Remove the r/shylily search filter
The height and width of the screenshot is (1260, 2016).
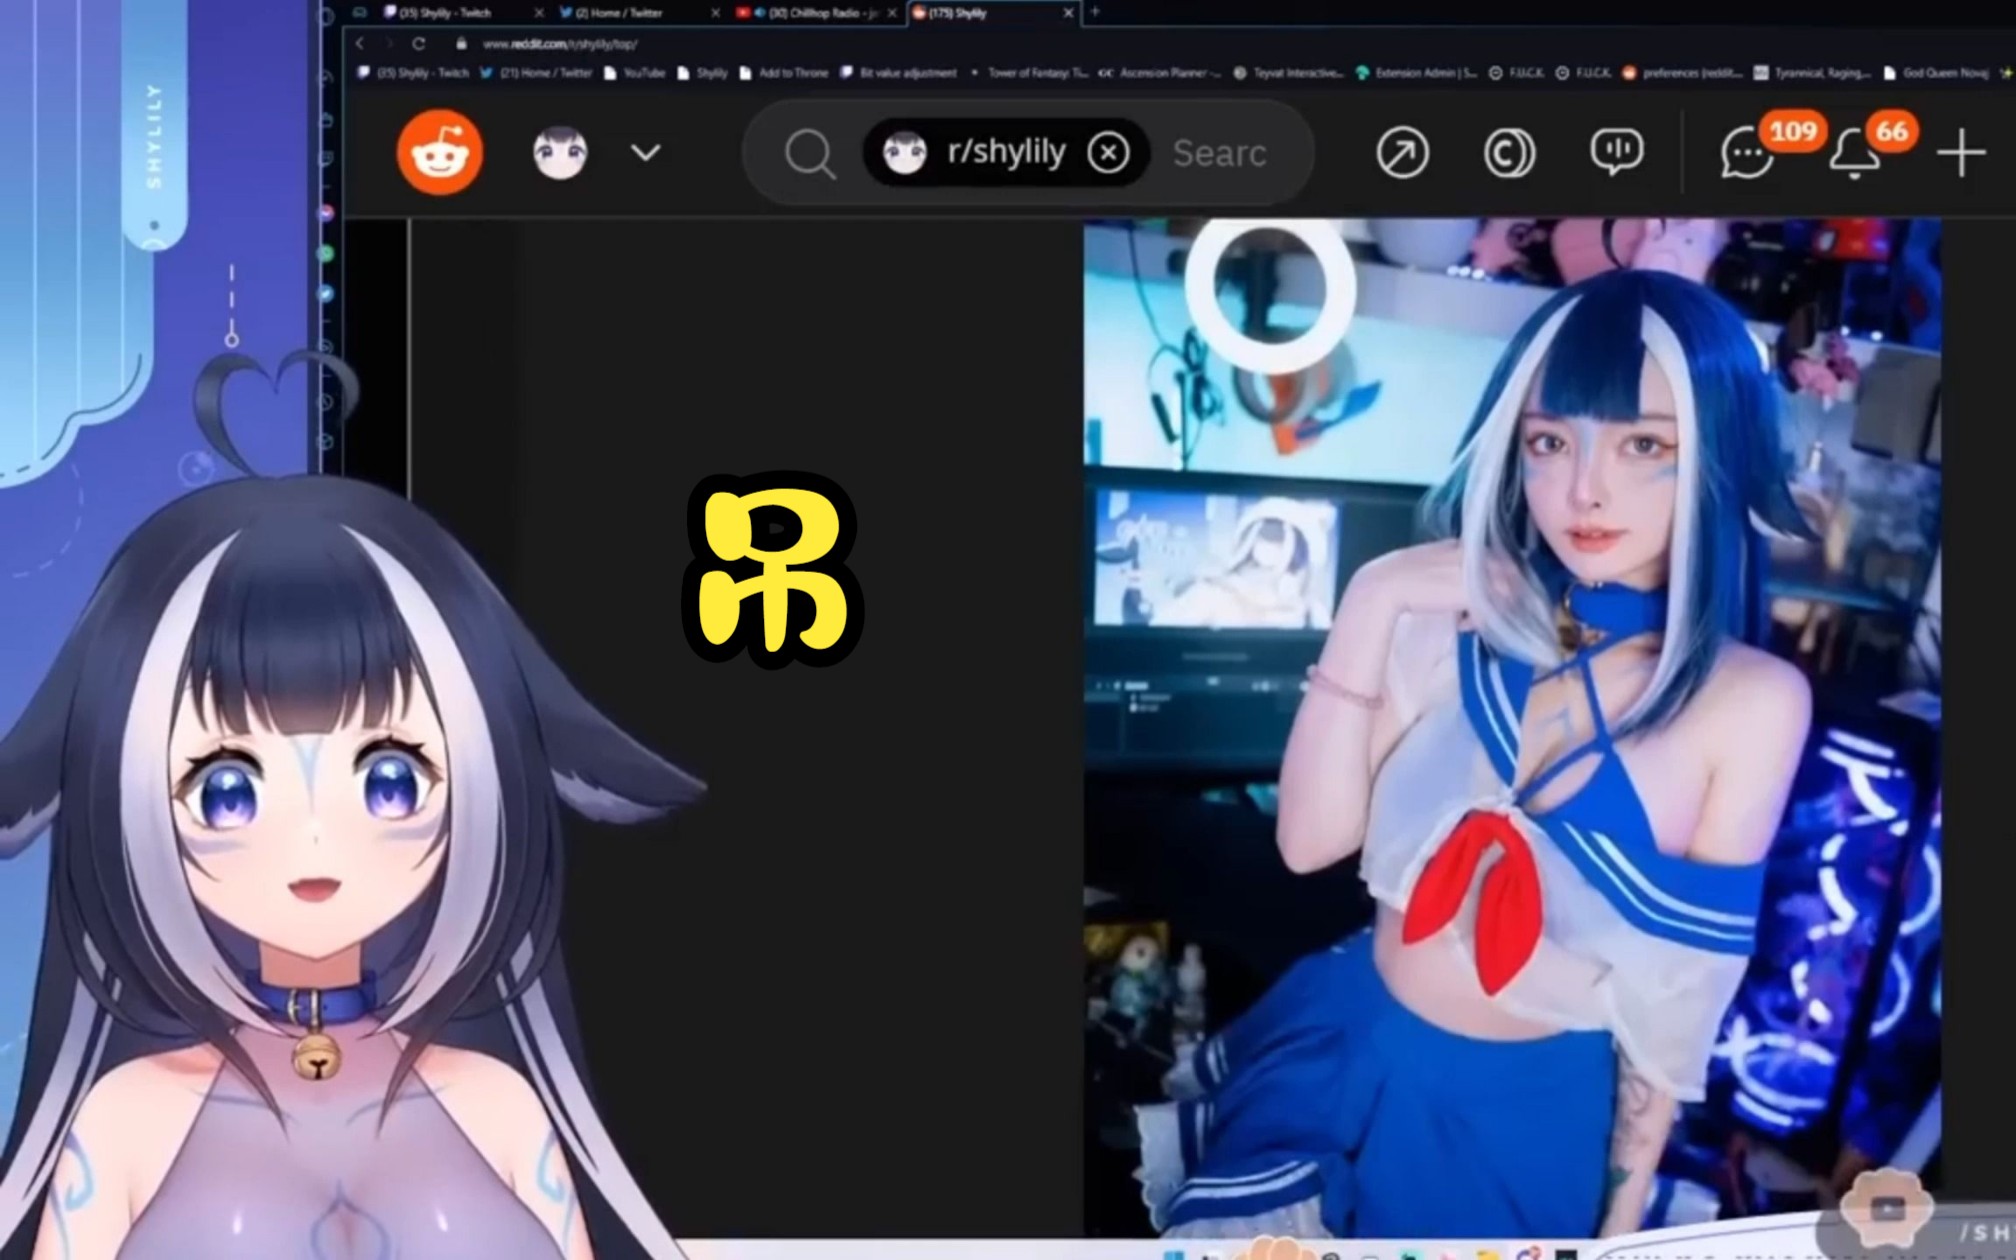1108,153
